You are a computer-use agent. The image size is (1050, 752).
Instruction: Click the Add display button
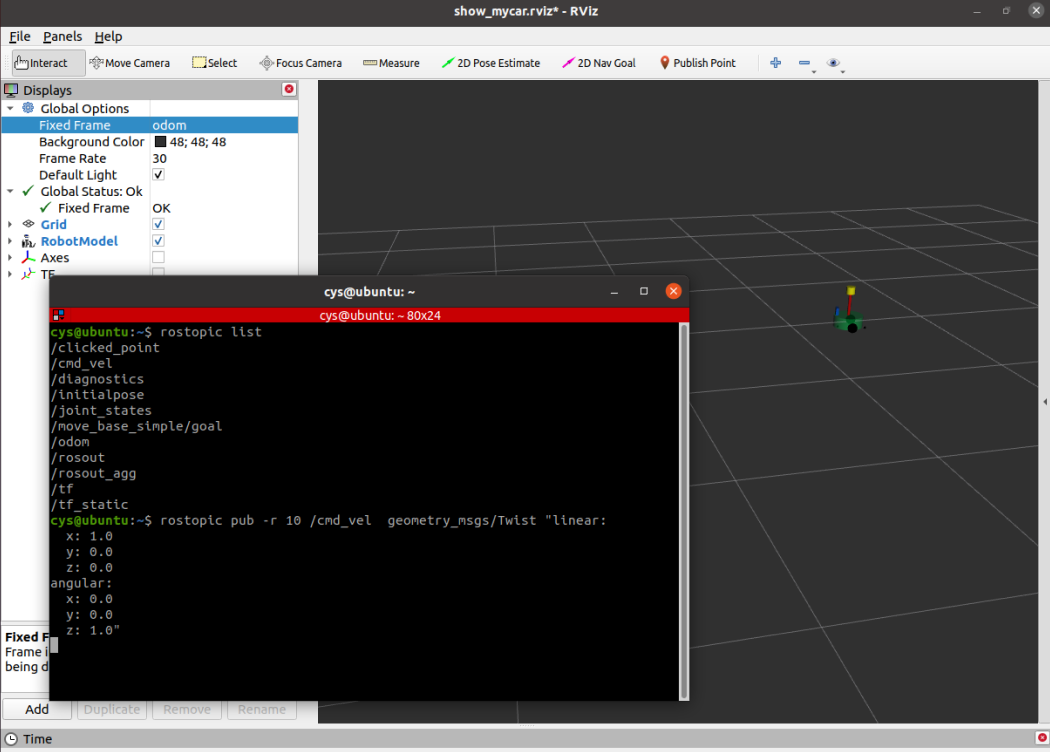37,709
